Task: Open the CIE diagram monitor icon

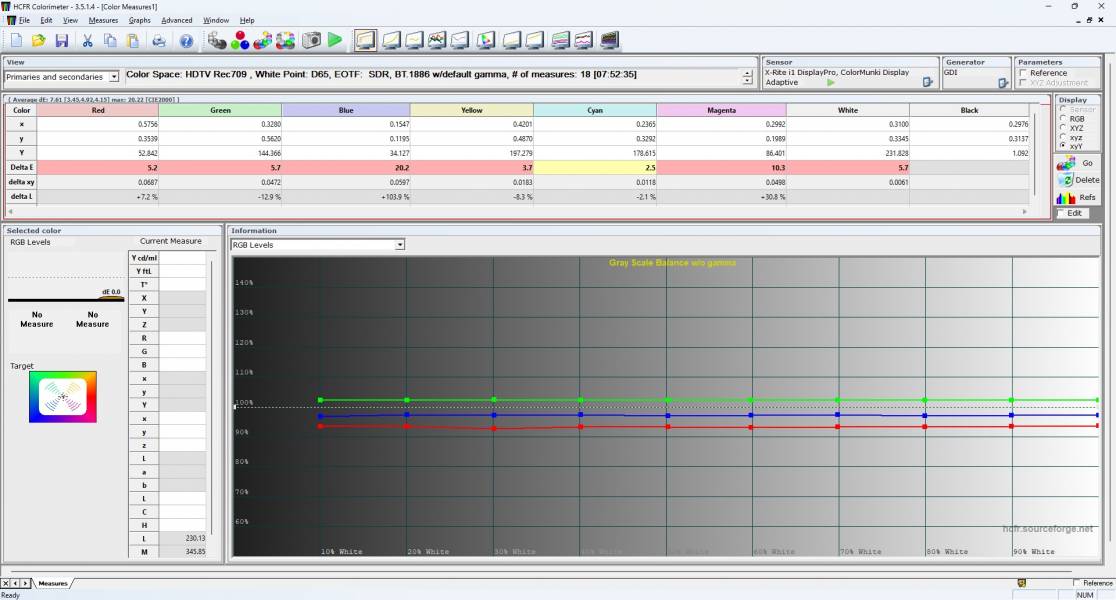Action: click(486, 41)
